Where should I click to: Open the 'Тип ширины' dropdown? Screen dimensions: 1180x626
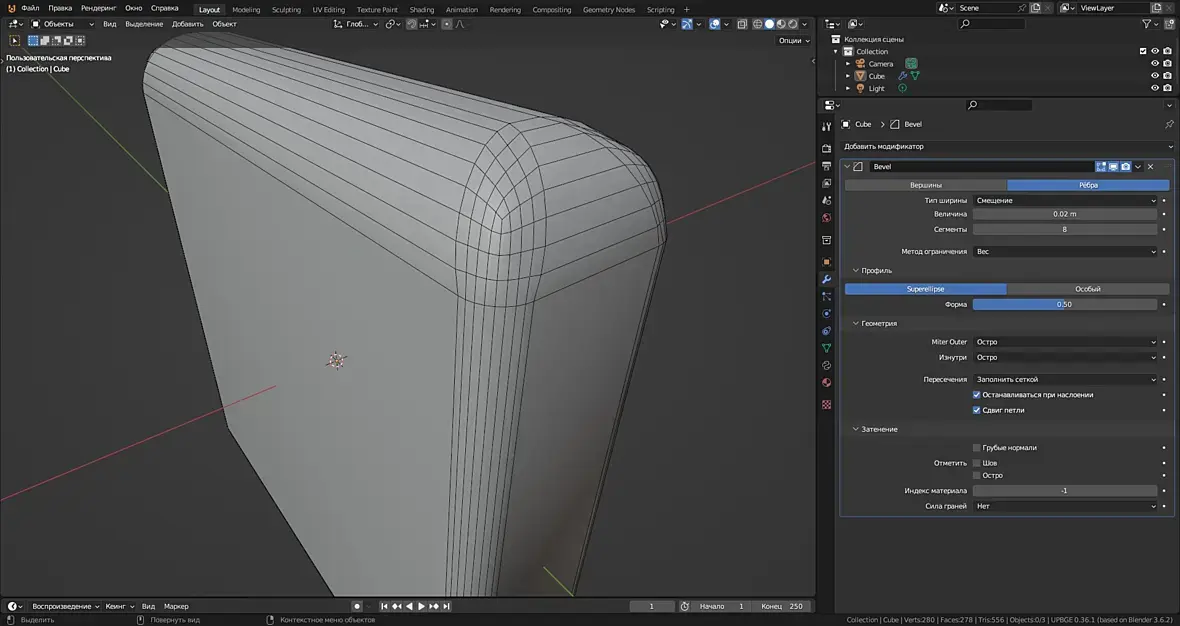point(1064,200)
